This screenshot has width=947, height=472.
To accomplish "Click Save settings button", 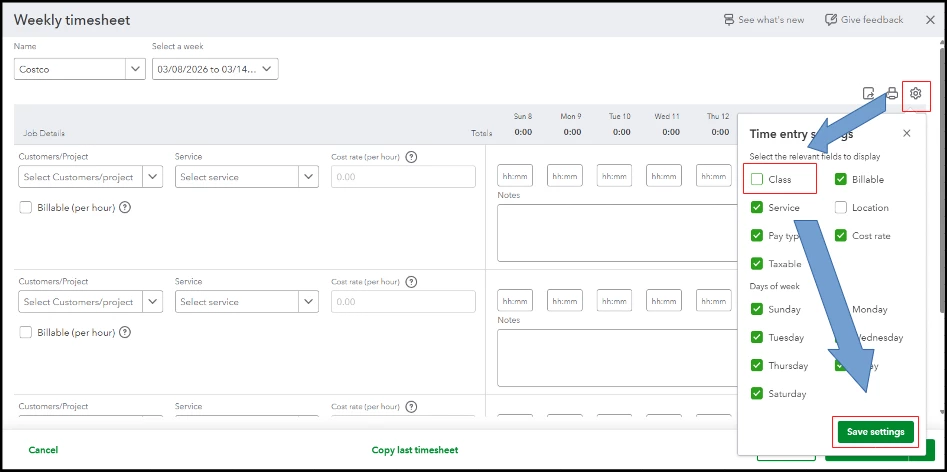I will (876, 432).
